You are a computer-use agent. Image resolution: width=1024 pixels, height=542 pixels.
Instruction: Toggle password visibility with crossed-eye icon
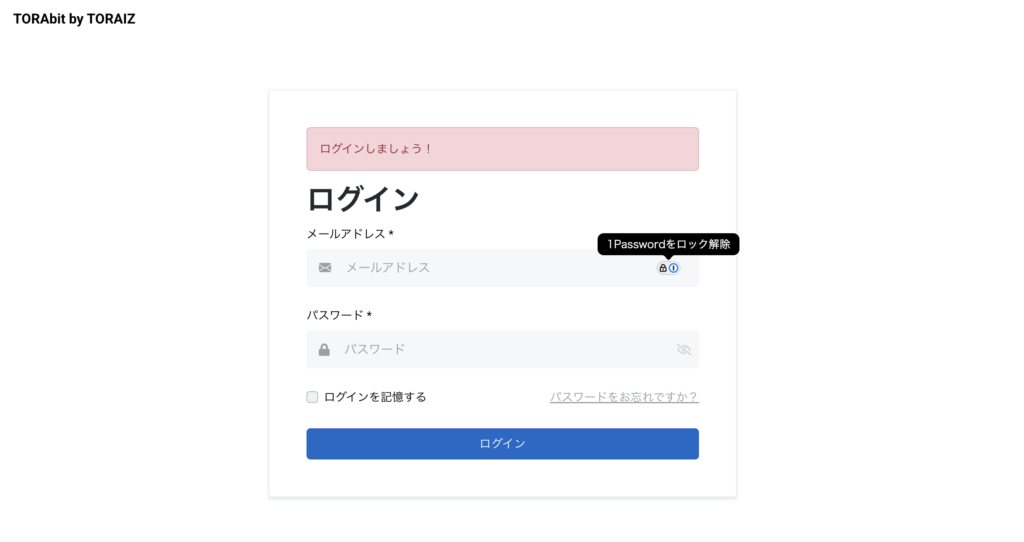684,349
